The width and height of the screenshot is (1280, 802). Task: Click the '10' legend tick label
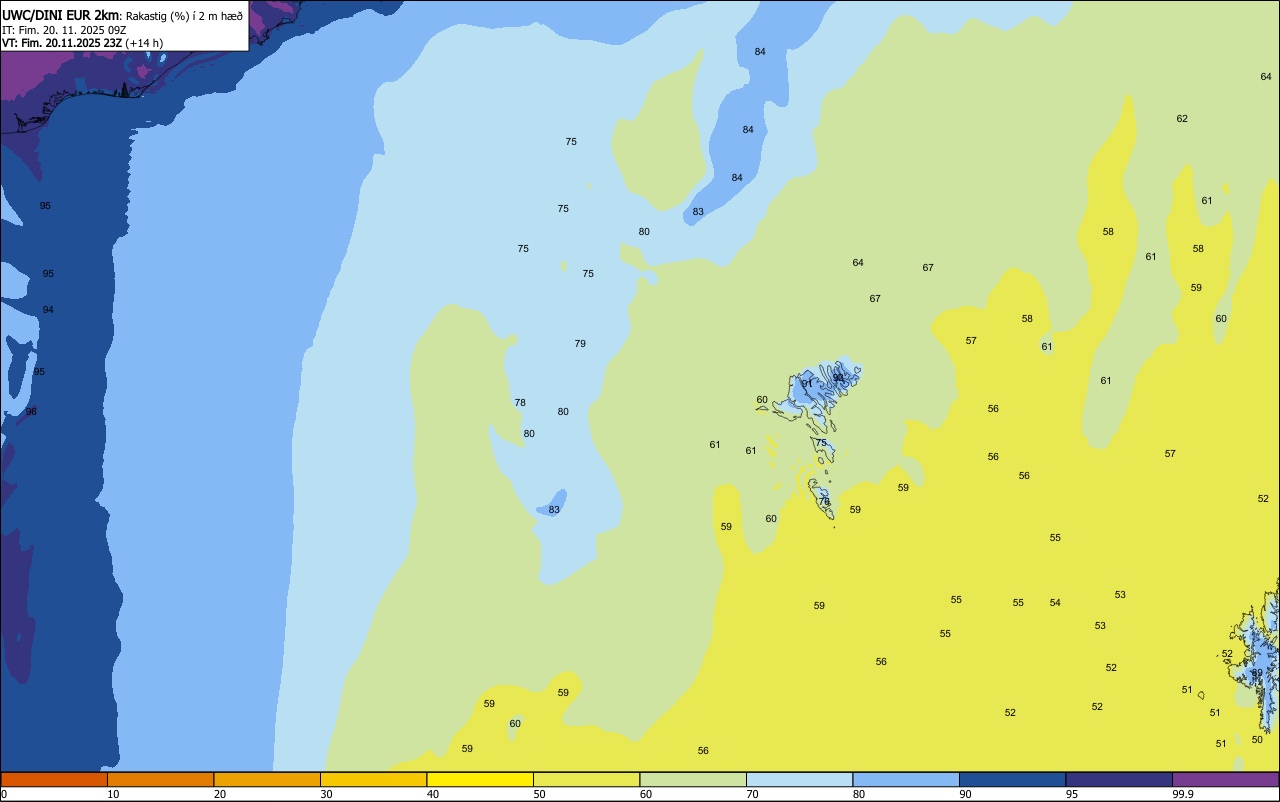[114, 794]
